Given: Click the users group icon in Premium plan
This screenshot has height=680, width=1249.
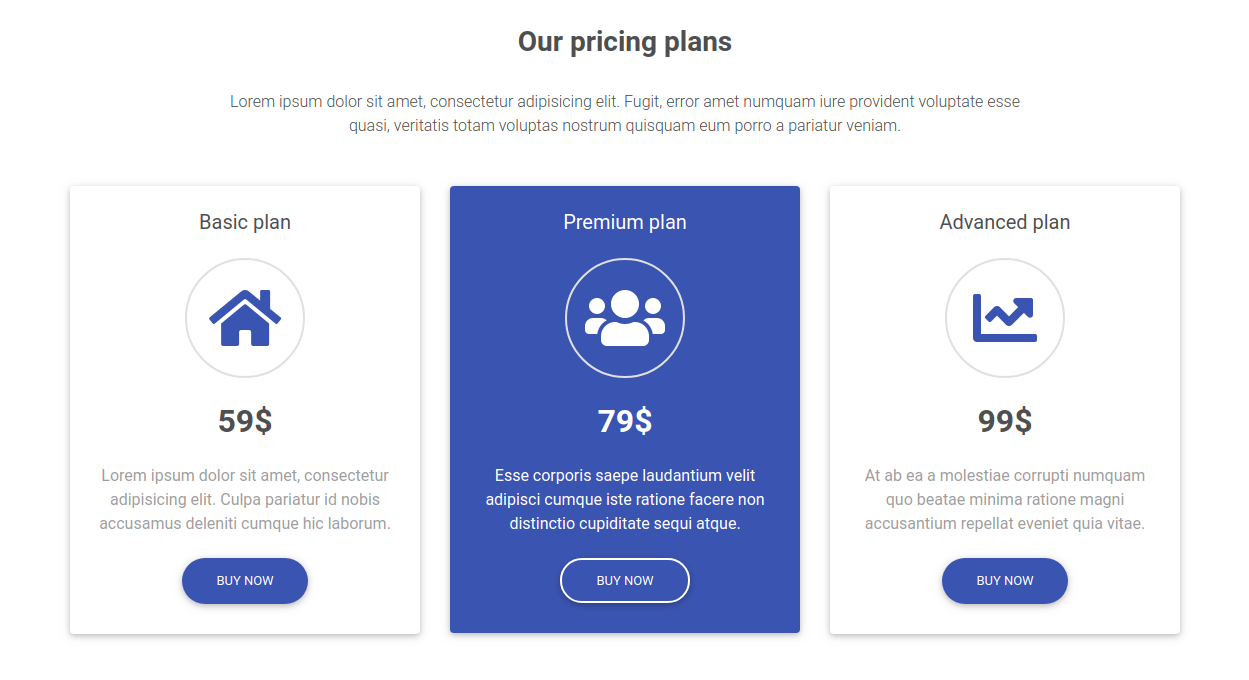Looking at the screenshot, I should (x=625, y=318).
